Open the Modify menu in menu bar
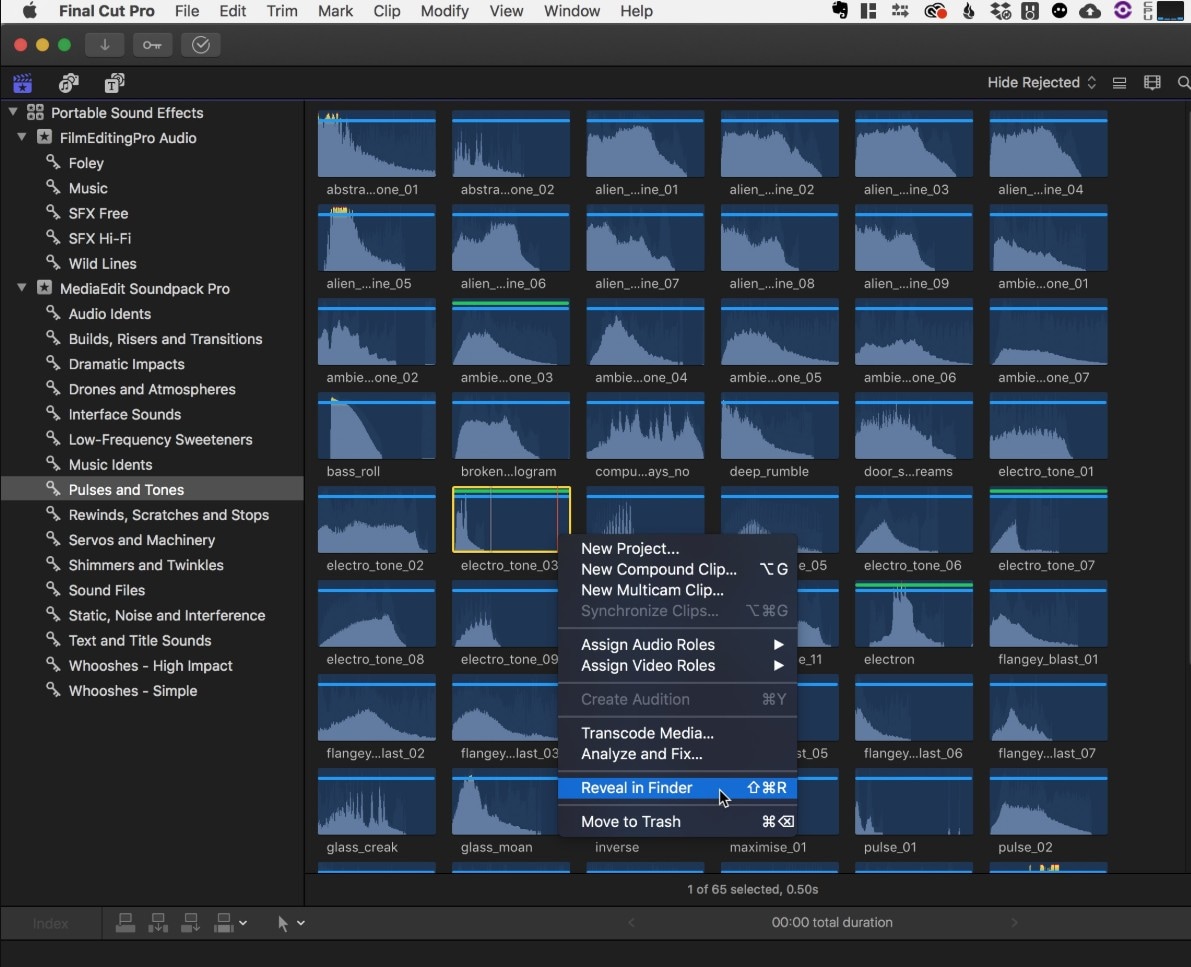1191x967 pixels. pos(444,11)
